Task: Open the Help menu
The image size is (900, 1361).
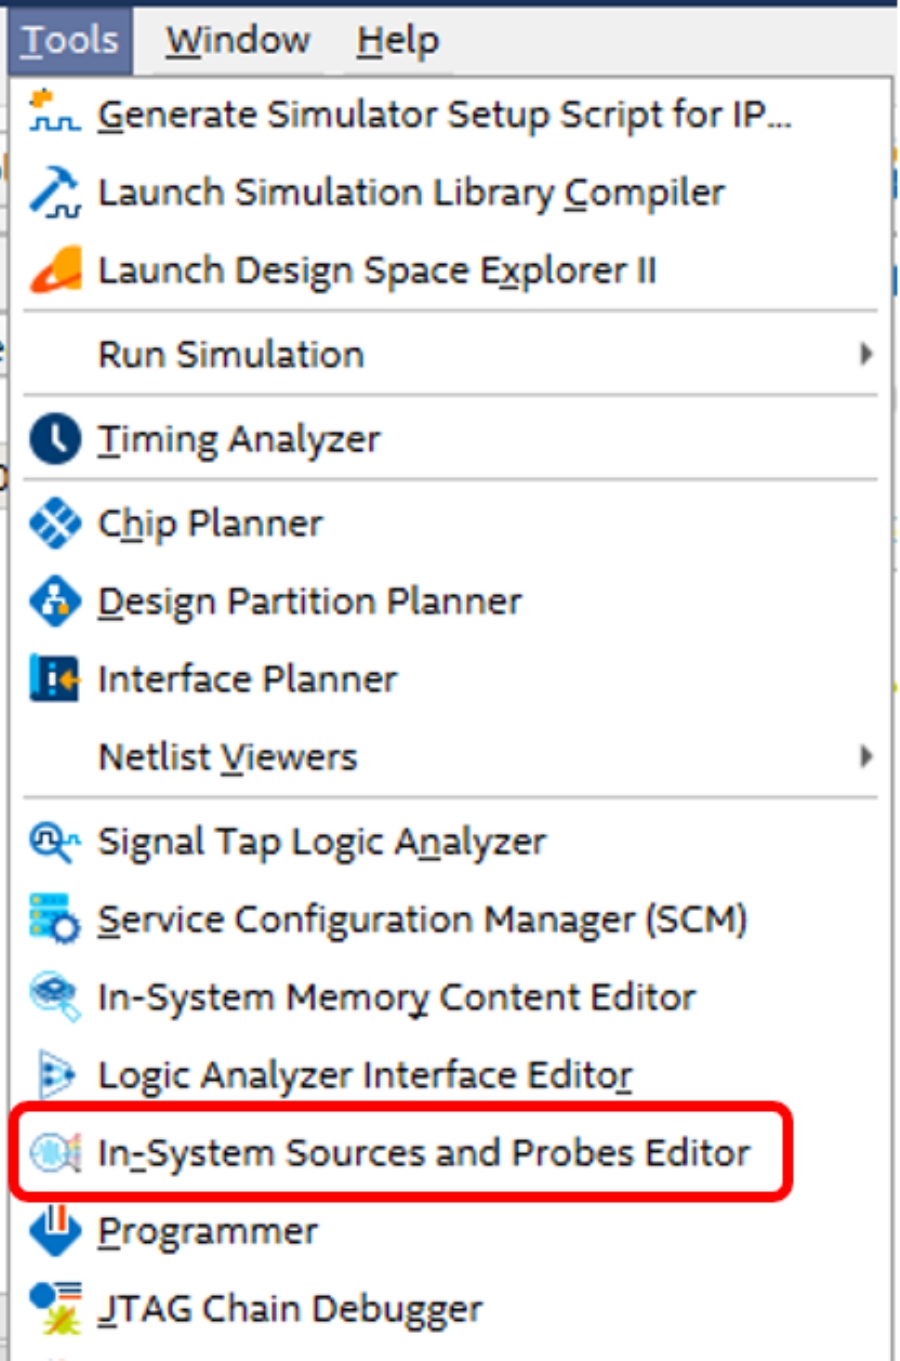Action: coord(398,40)
